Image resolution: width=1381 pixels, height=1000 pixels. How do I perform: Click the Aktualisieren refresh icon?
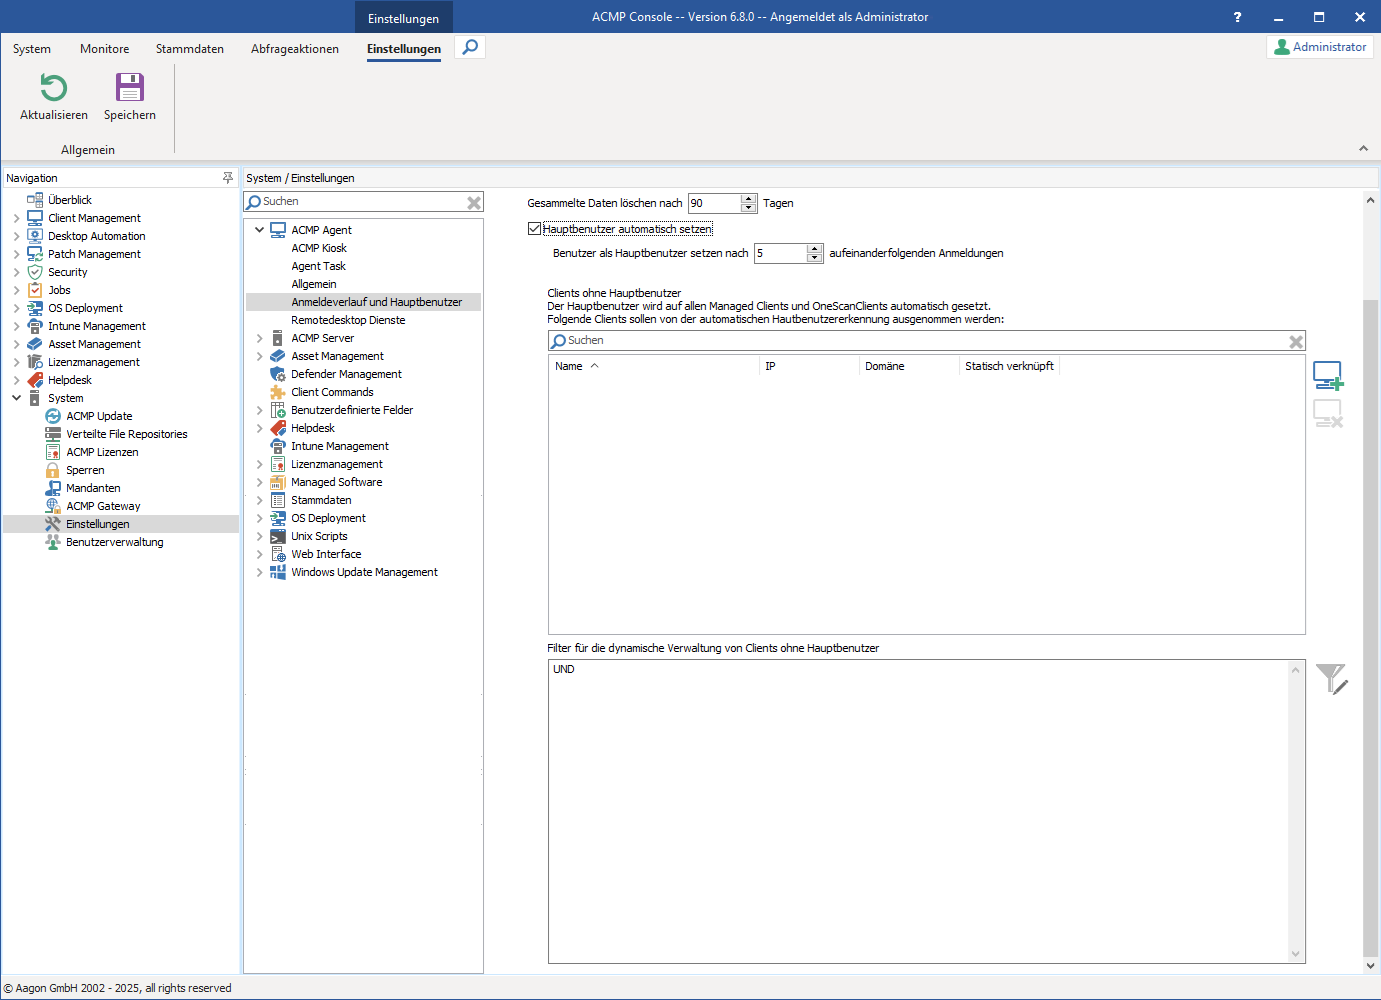click(x=53, y=88)
